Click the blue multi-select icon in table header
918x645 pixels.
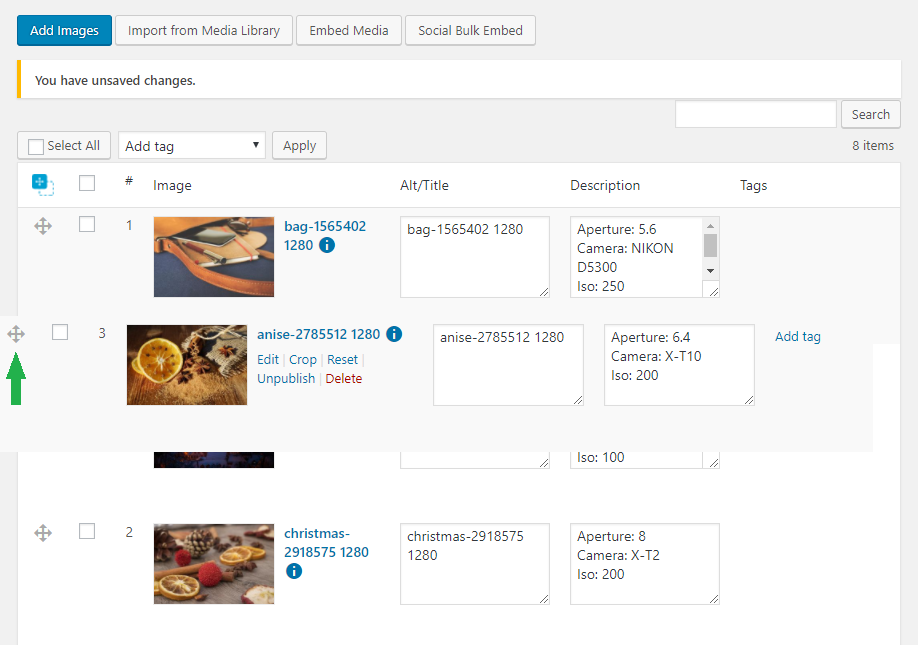pos(43,185)
